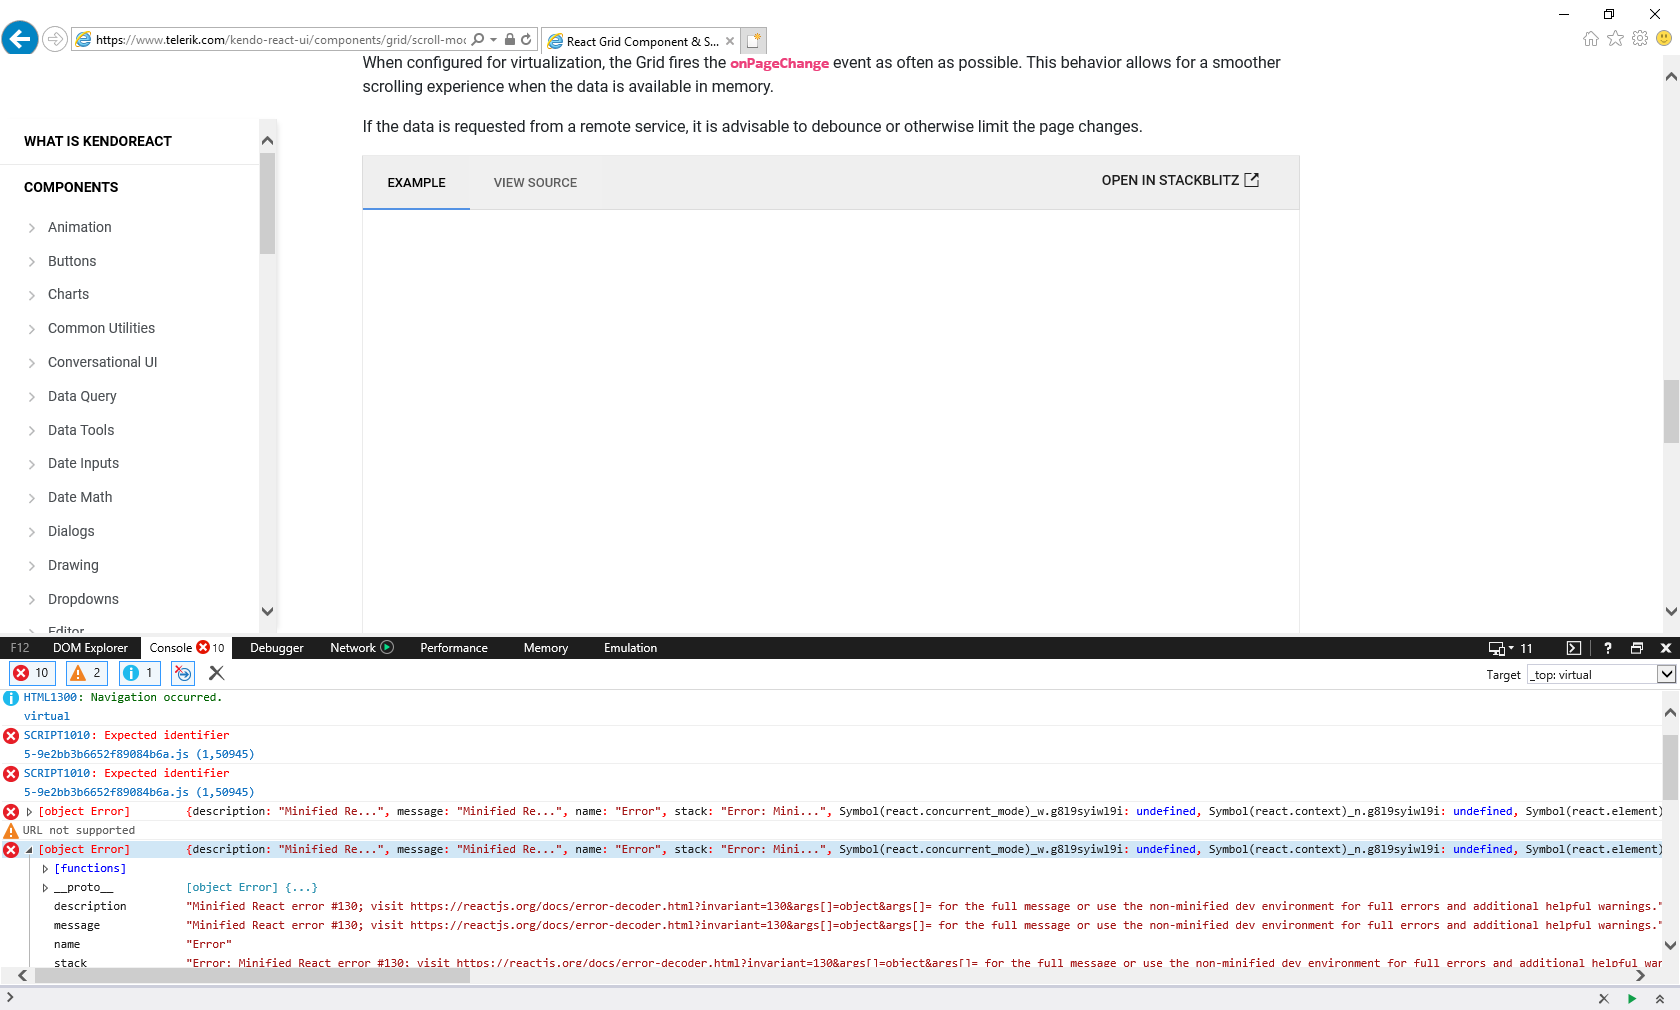Open the Emulation dev tools tab
Viewport: 1680px width, 1010px height.
coord(630,648)
